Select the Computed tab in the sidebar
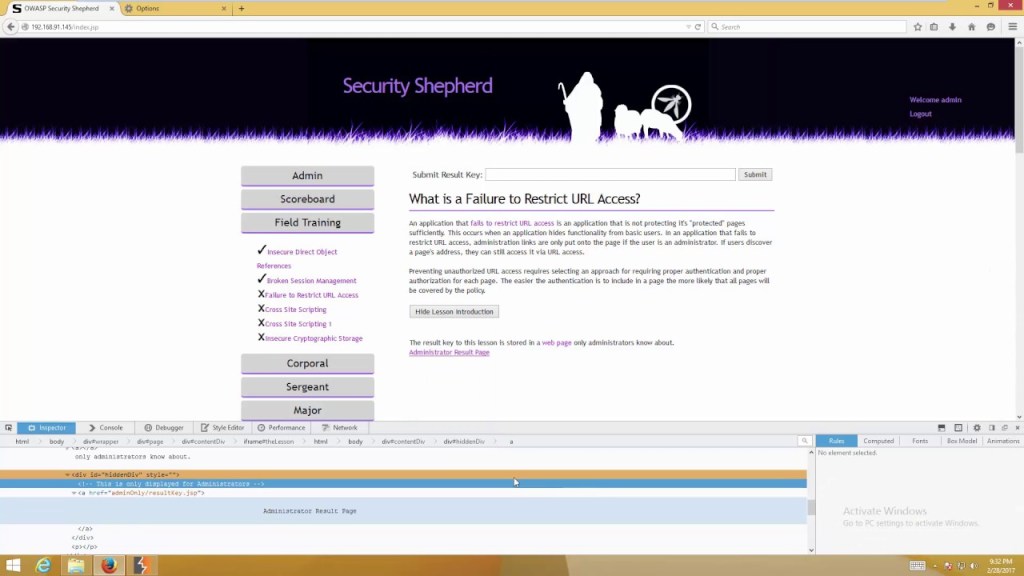The height and width of the screenshot is (576, 1024). (878, 441)
